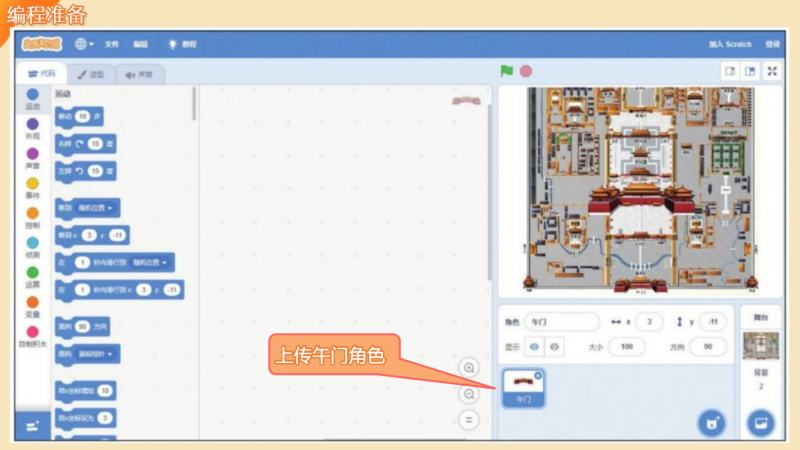Open the 编辑 (Edit) menu
Image resolution: width=800 pixels, height=450 pixels.
tap(140, 44)
